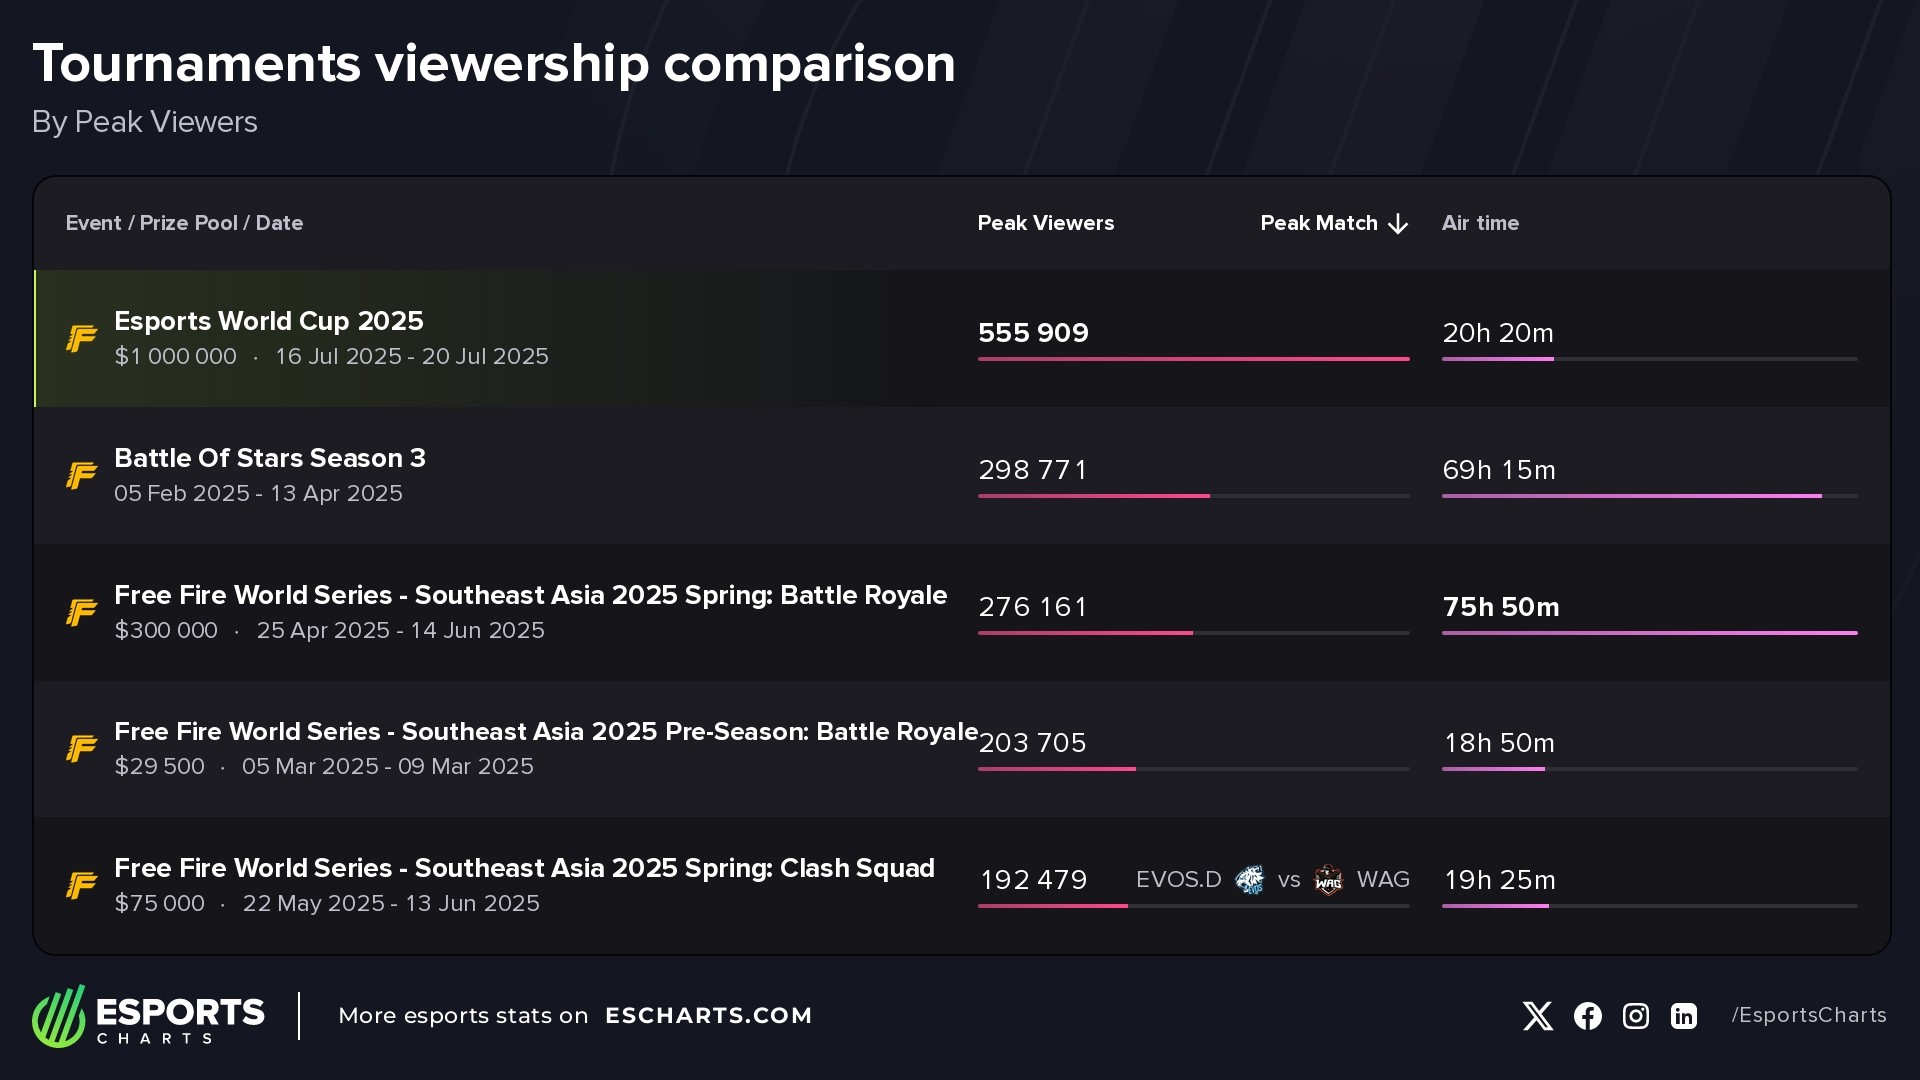
Task: Open the Spring: Clash Squad event title
Action: point(524,868)
